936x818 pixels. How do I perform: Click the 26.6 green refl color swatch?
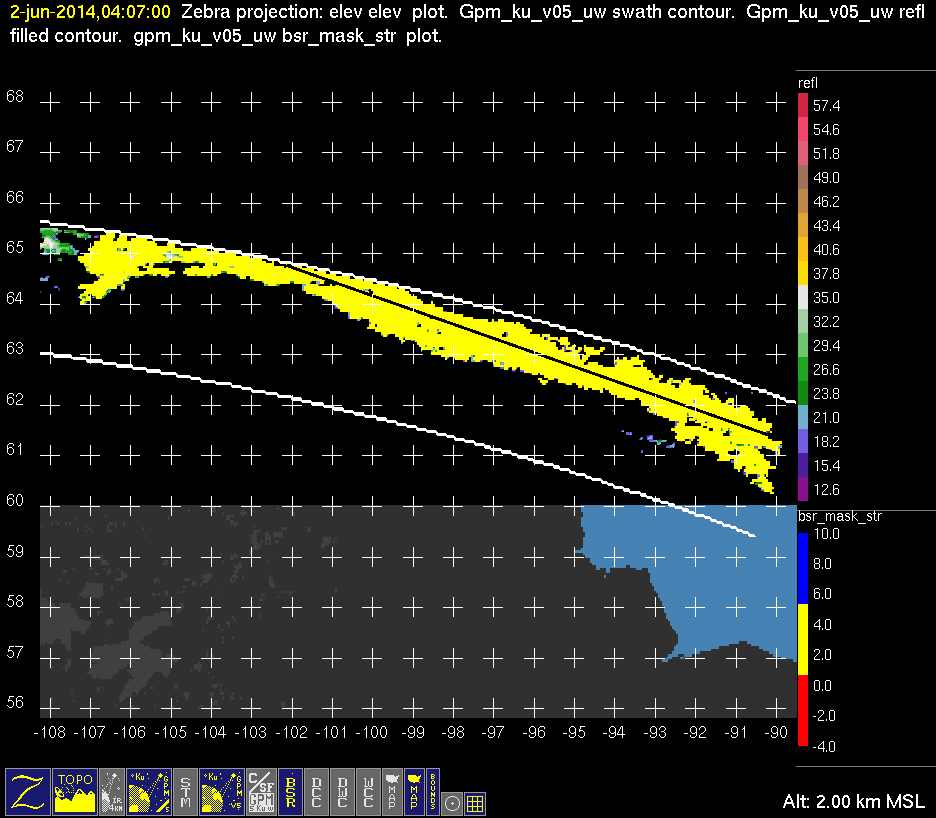(x=803, y=370)
